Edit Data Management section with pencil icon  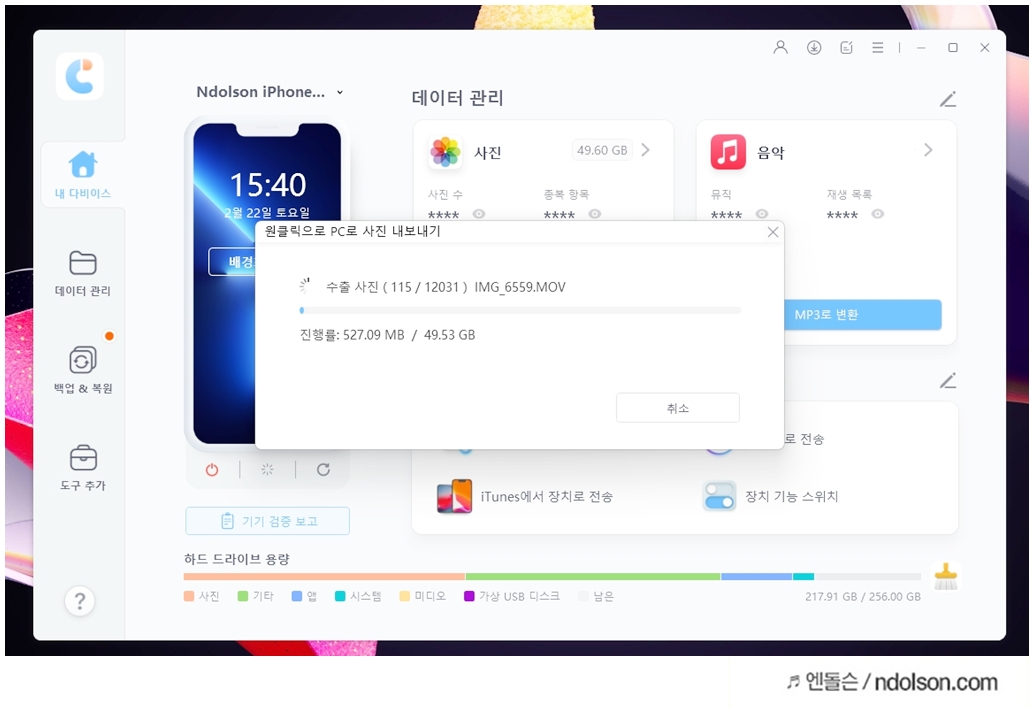pyautogui.click(x=948, y=100)
